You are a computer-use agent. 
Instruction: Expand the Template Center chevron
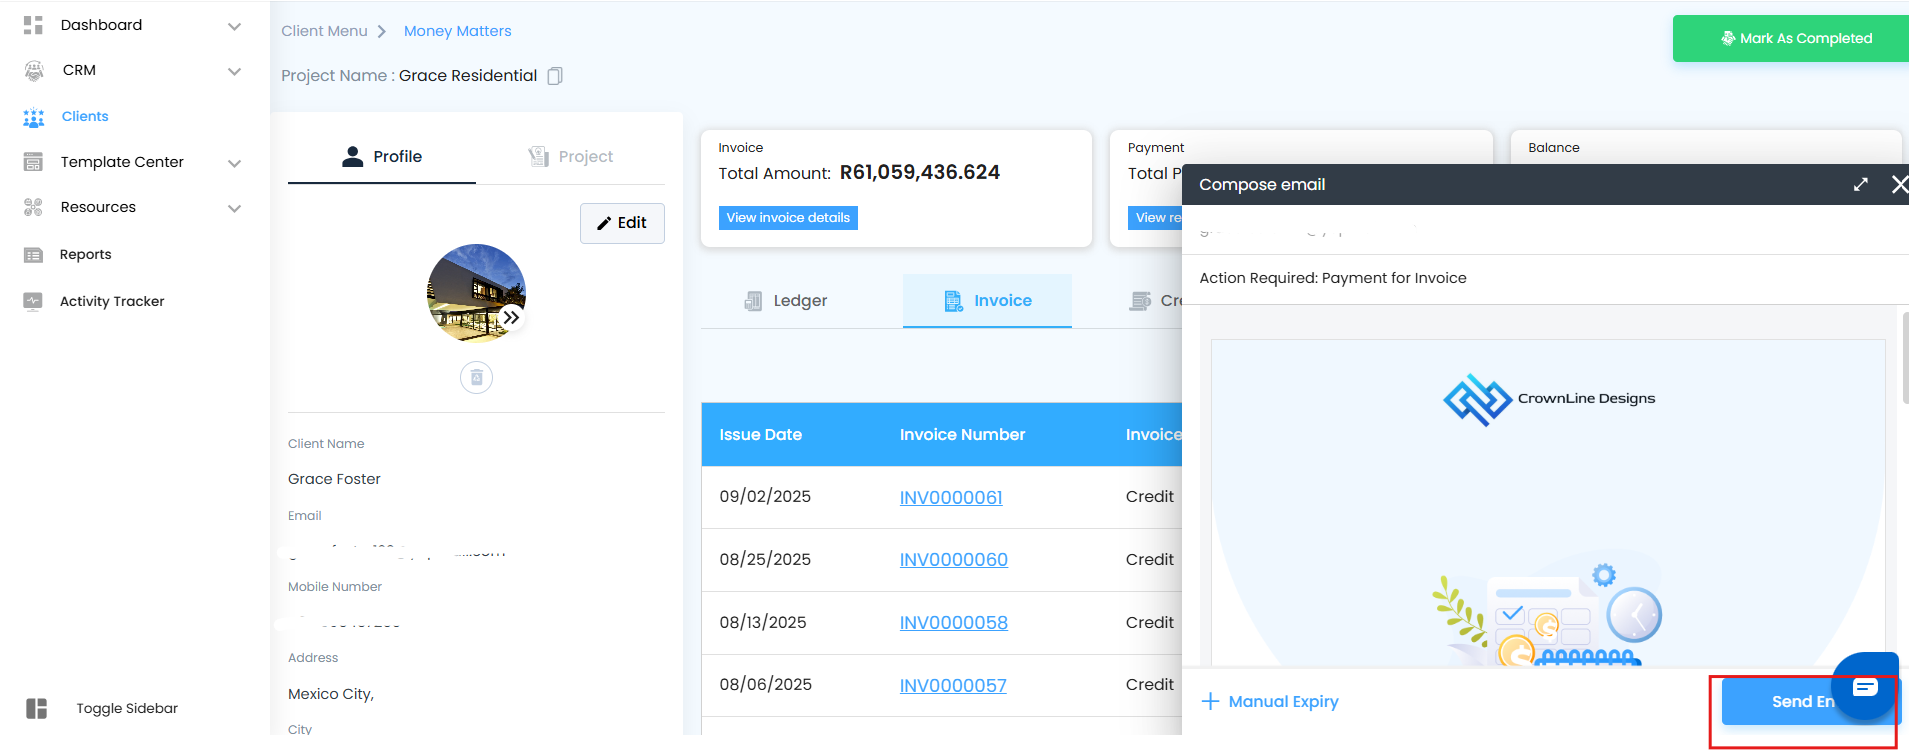tap(234, 163)
